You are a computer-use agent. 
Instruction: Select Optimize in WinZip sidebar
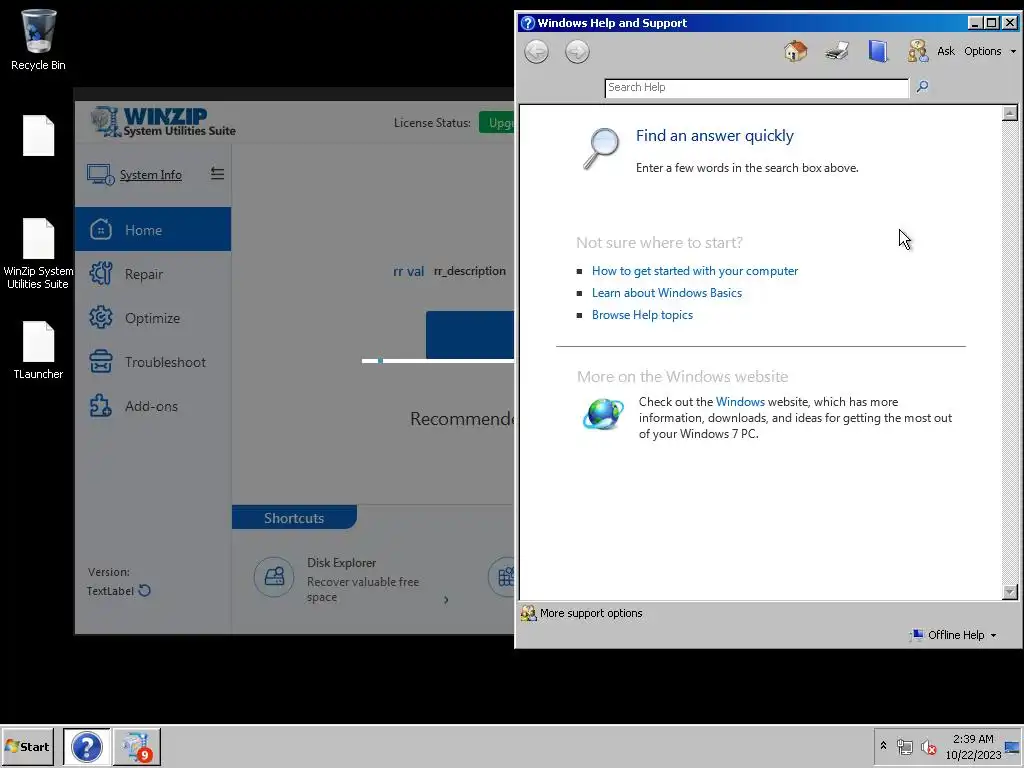153,318
